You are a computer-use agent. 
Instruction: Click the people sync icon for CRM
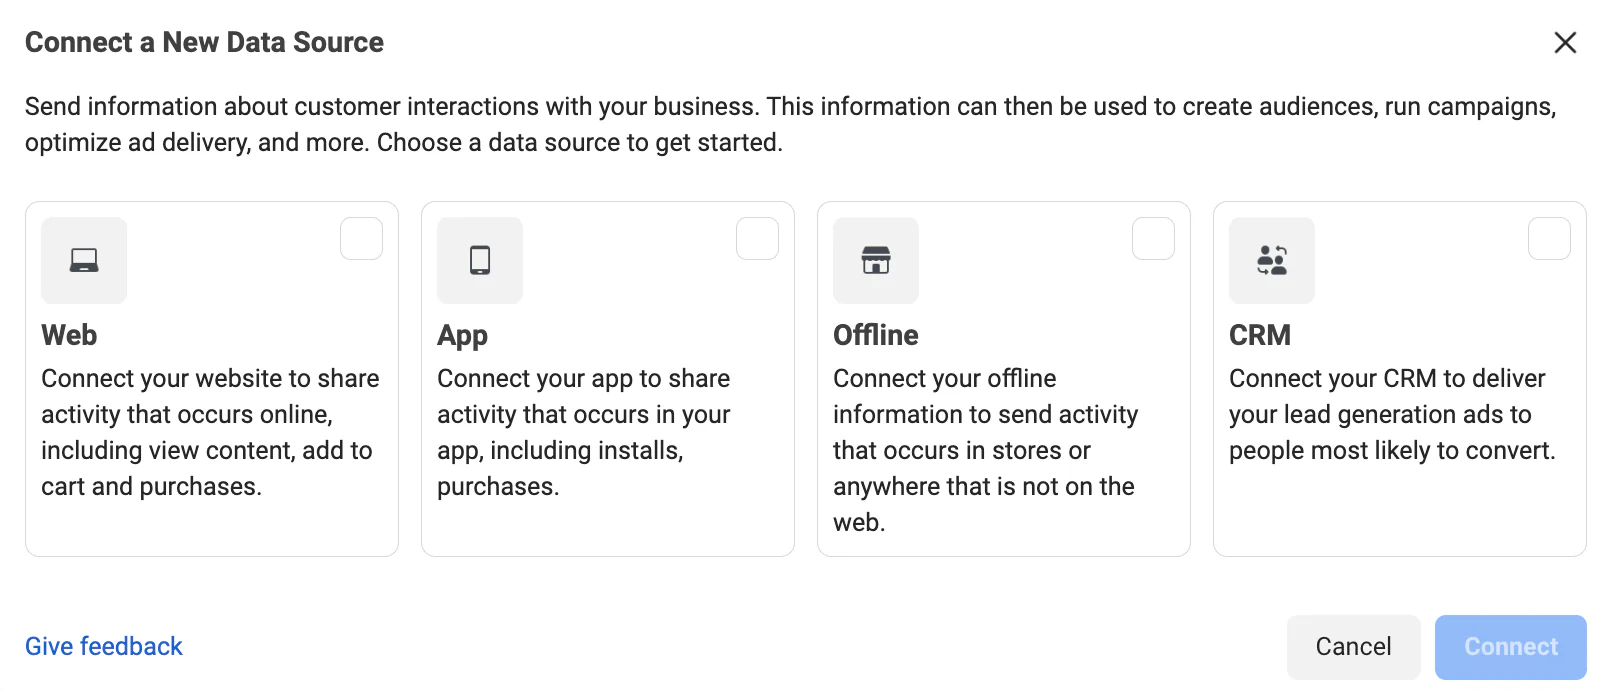[1272, 260]
